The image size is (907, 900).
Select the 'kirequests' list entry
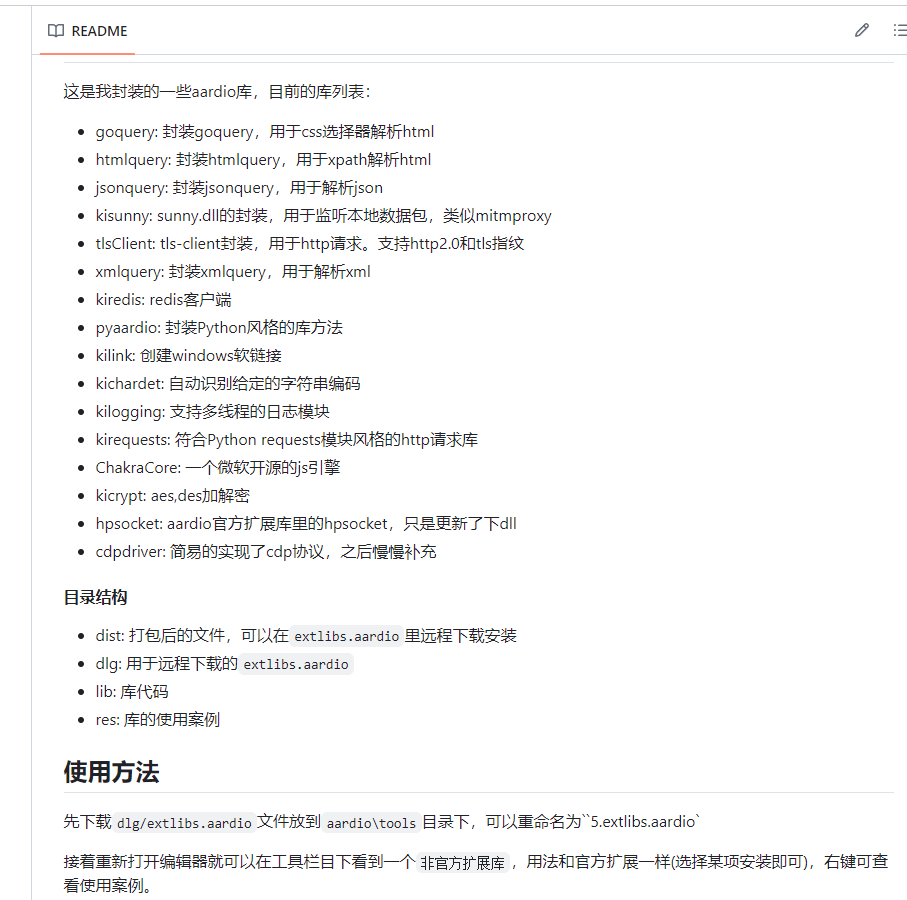point(286,440)
